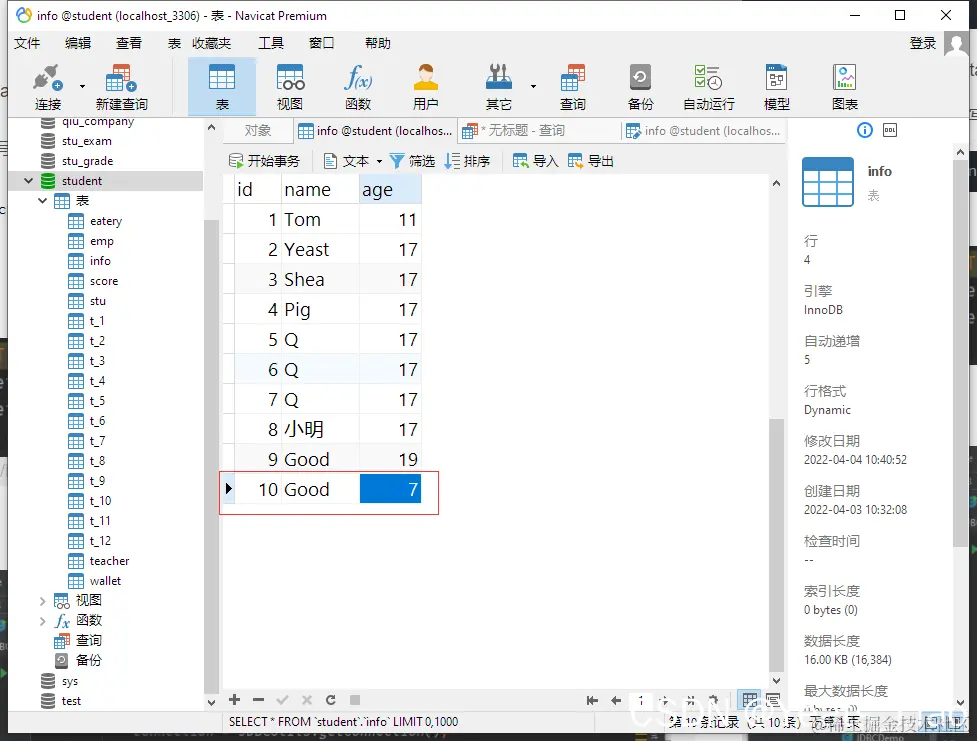Open the 工具 menu

pyautogui.click(x=271, y=43)
